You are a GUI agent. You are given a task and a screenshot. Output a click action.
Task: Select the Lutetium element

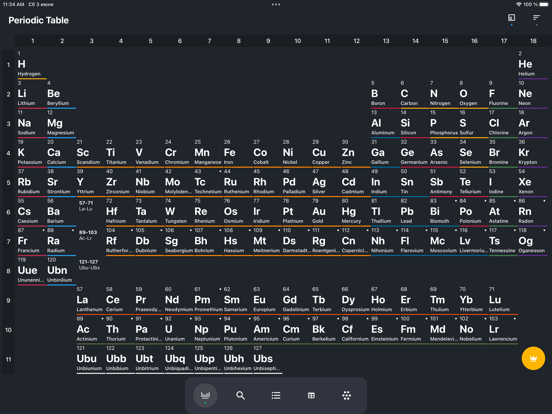coord(503,301)
